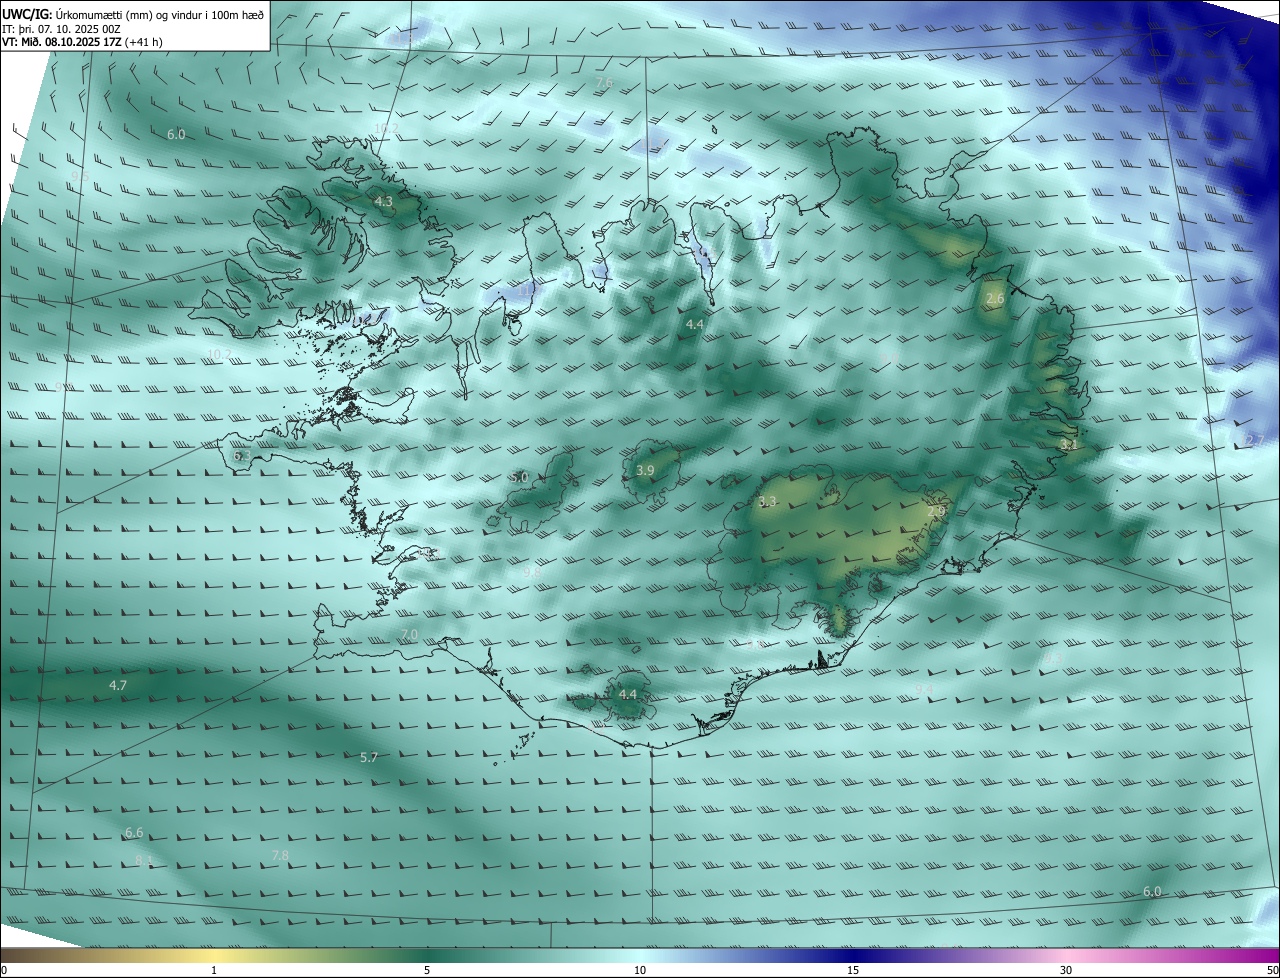
Task: Click the 5.7 value south of Reykjanes
Action: tap(369, 757)
